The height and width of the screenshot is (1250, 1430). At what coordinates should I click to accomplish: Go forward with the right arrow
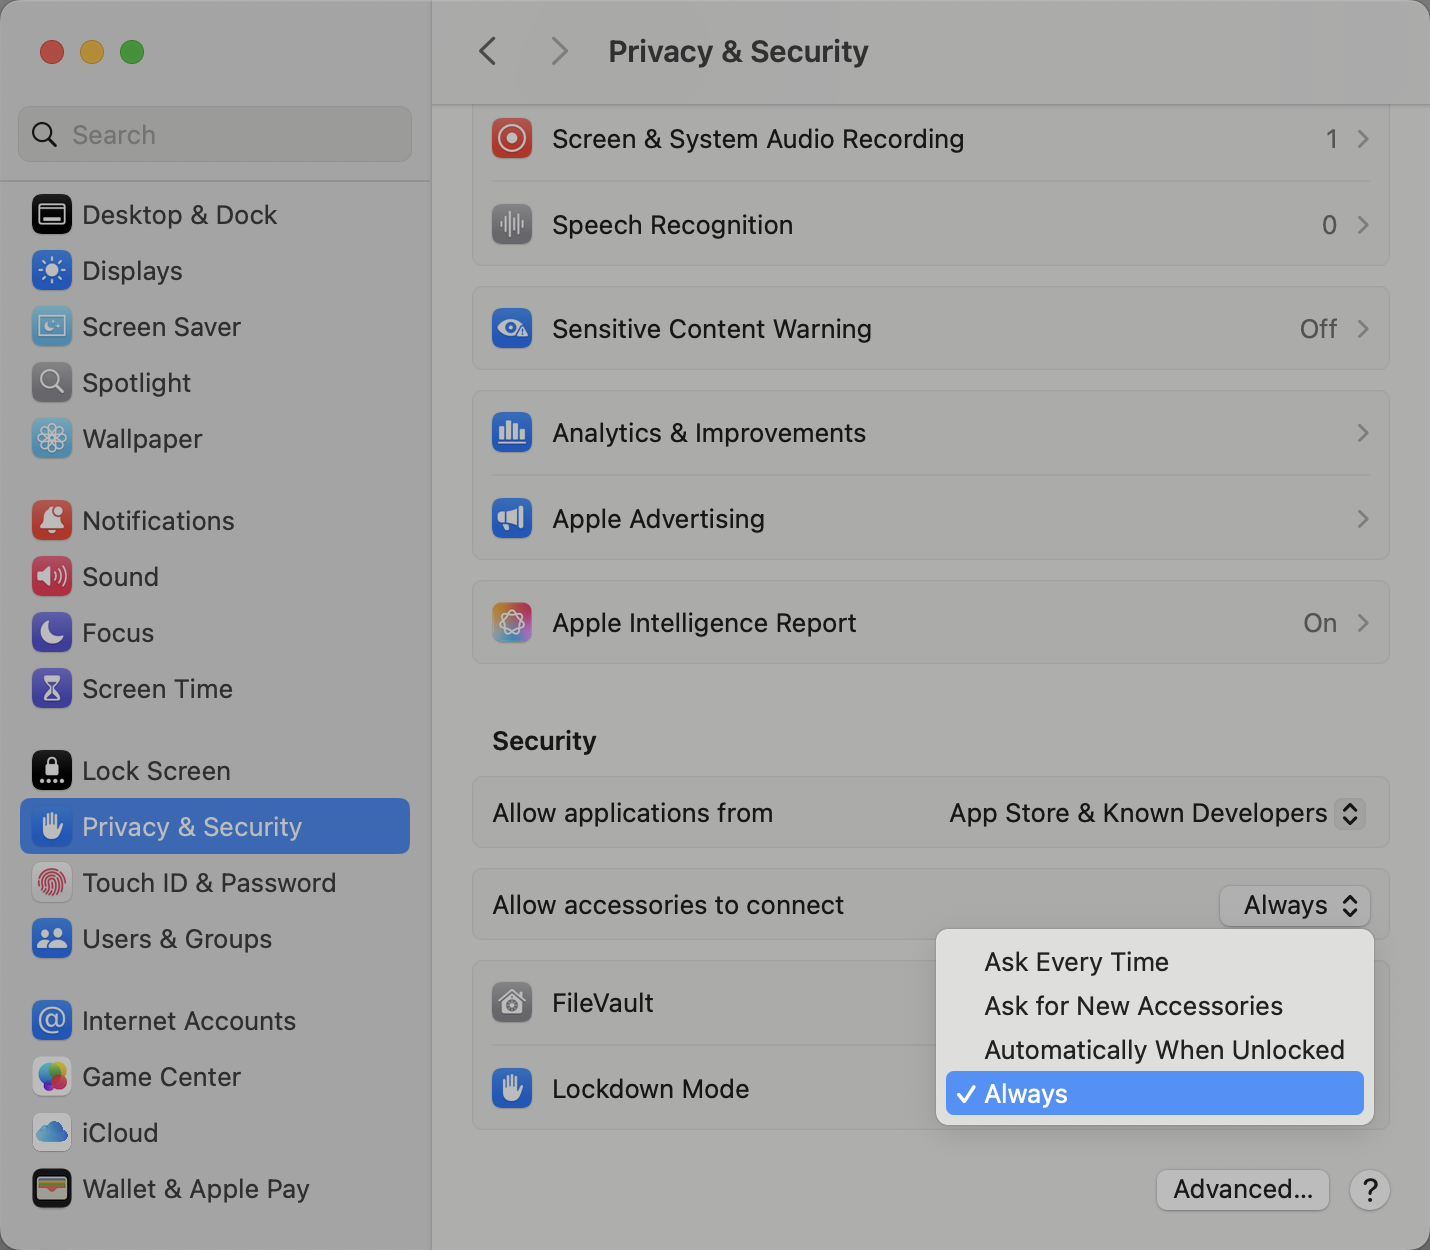click(559, 51)
